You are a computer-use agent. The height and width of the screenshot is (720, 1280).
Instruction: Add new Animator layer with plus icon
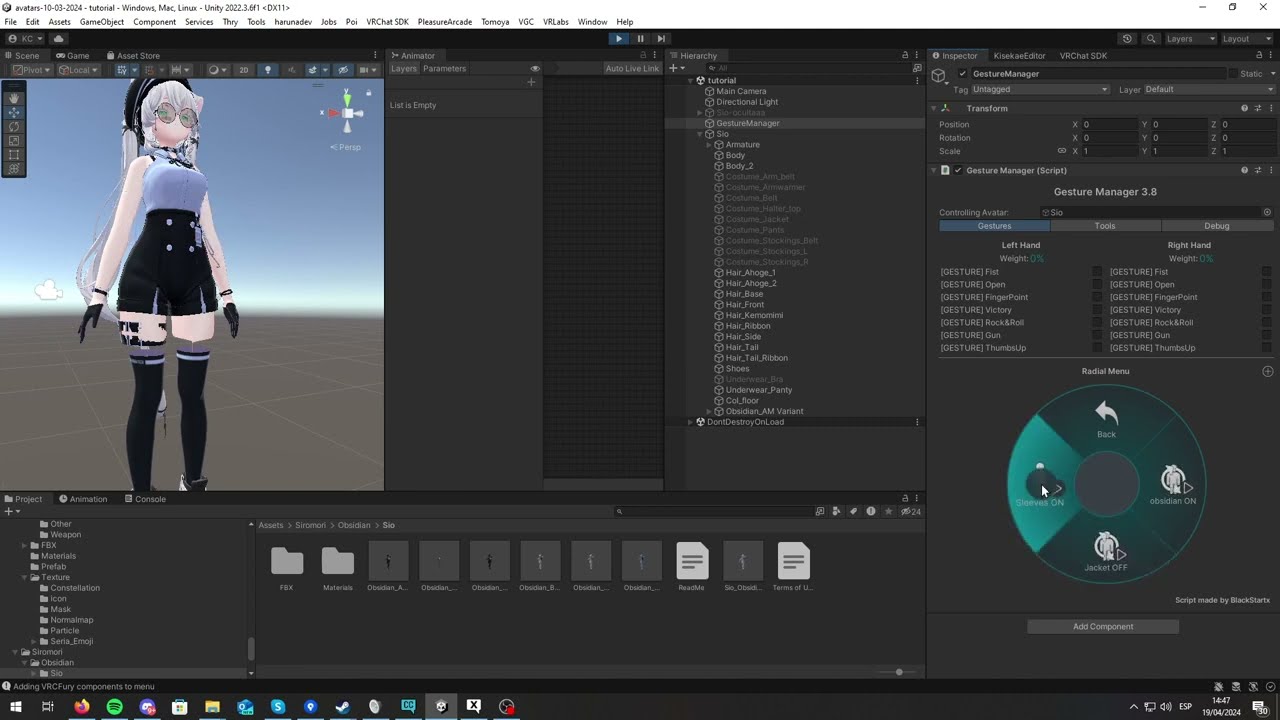[531, 82]
